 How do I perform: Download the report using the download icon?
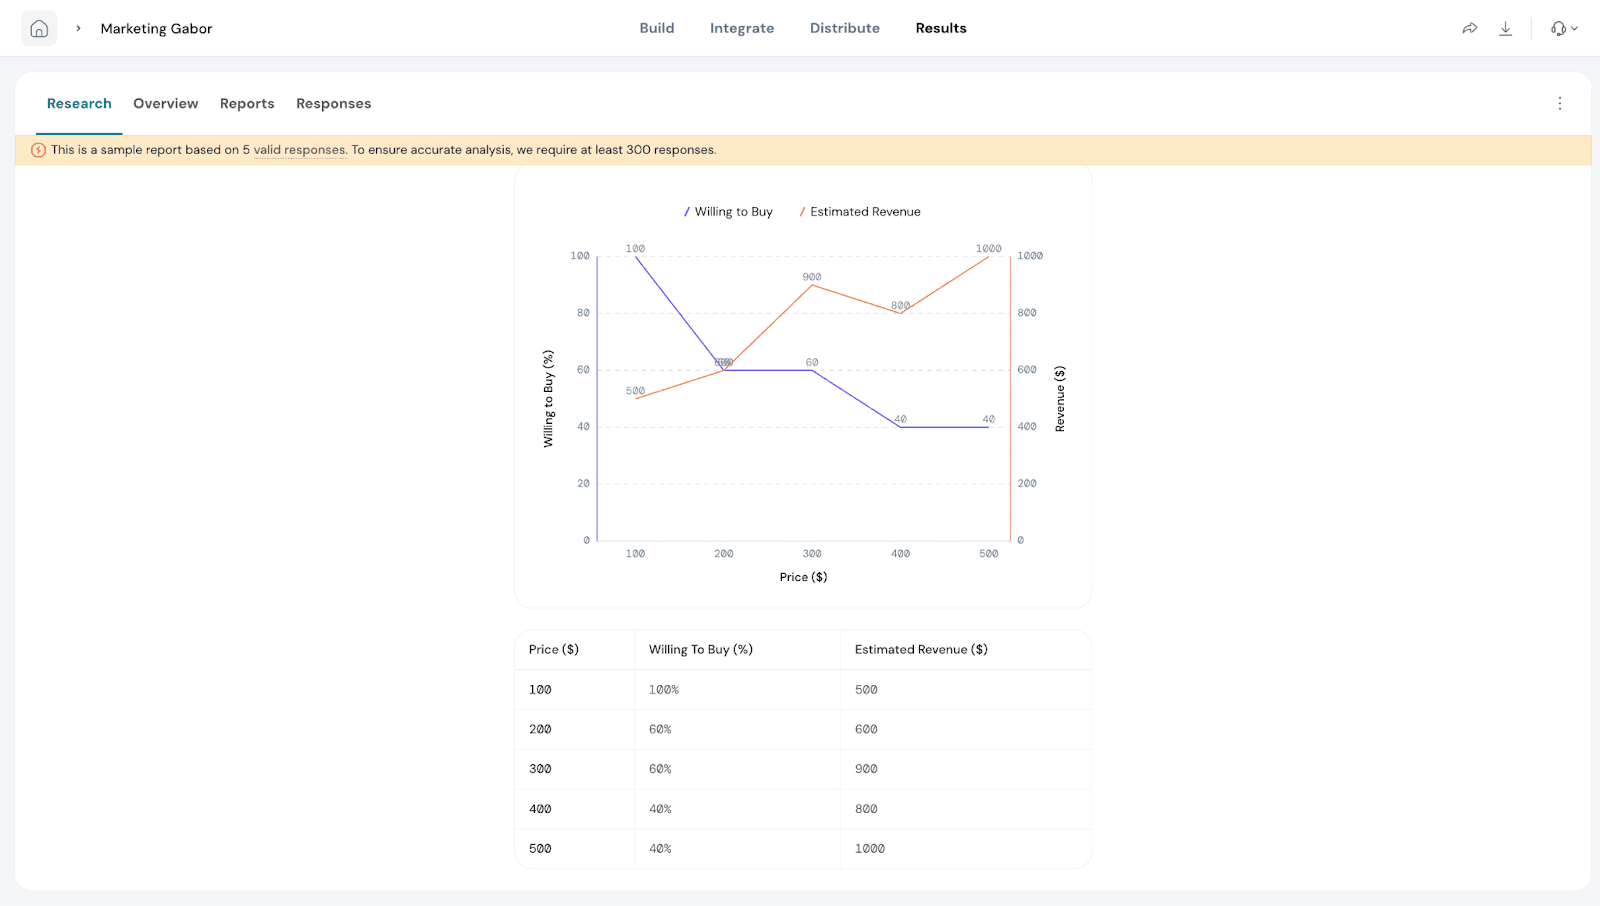click(x=1505, y=28)
